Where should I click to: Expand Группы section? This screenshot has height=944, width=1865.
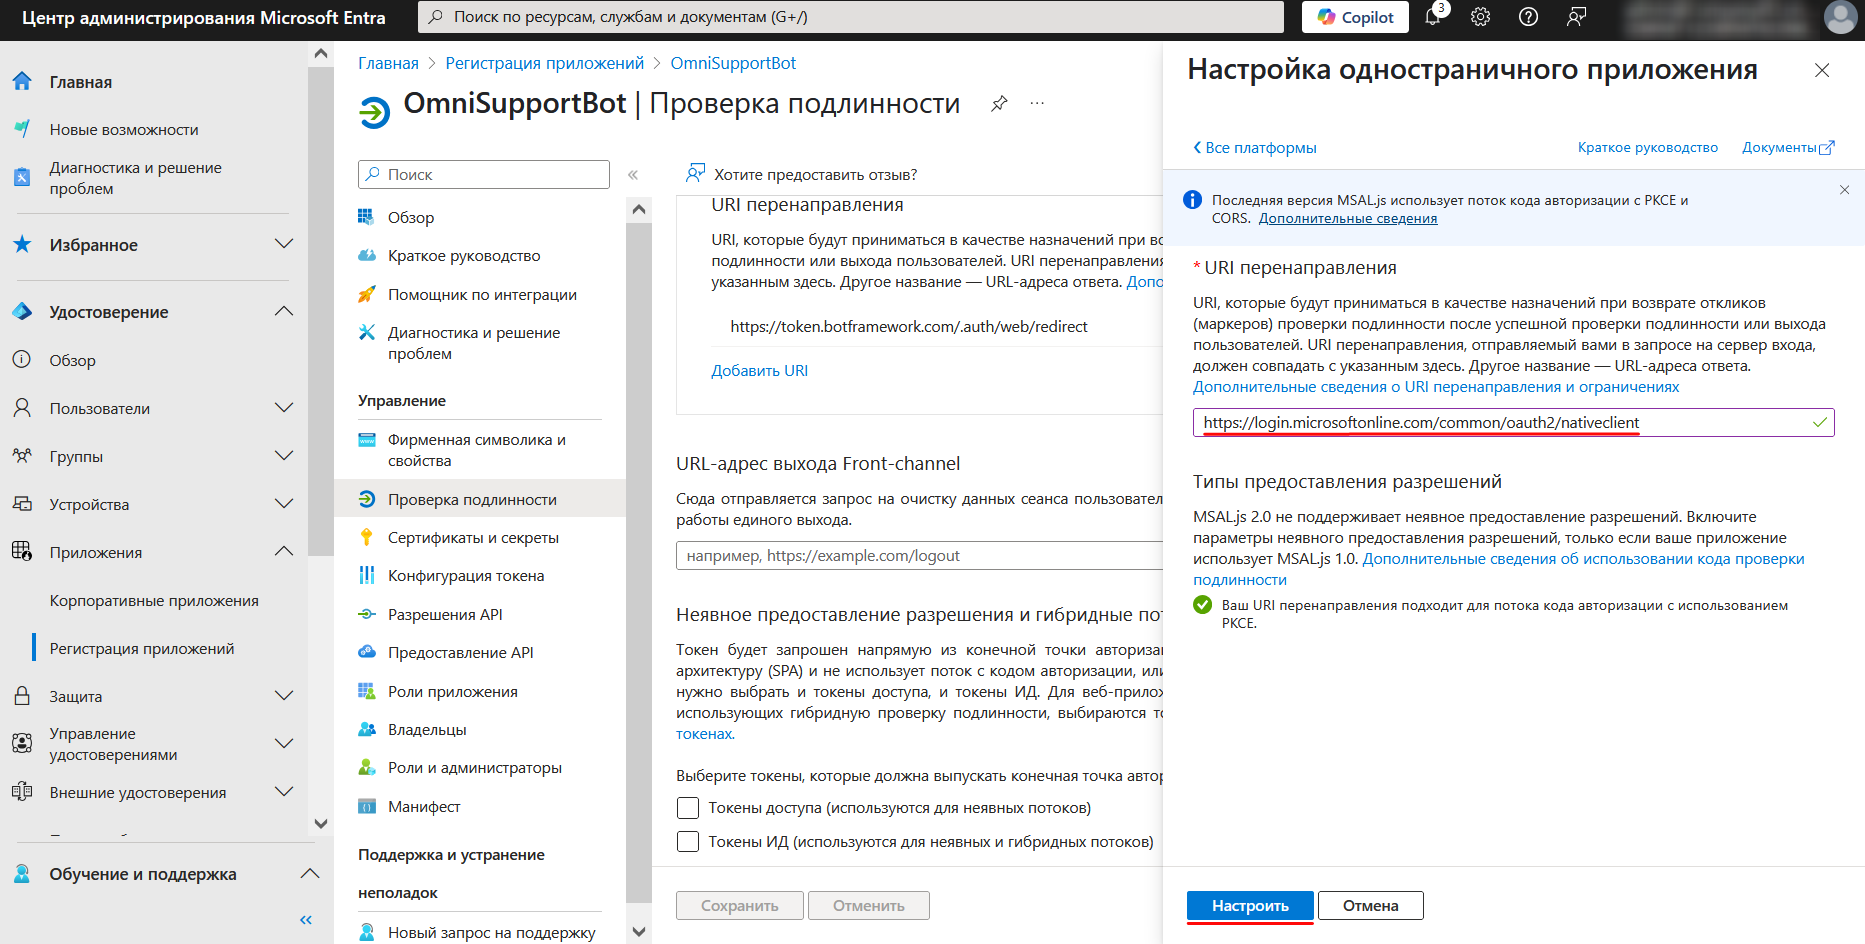[x=284, y=456]
